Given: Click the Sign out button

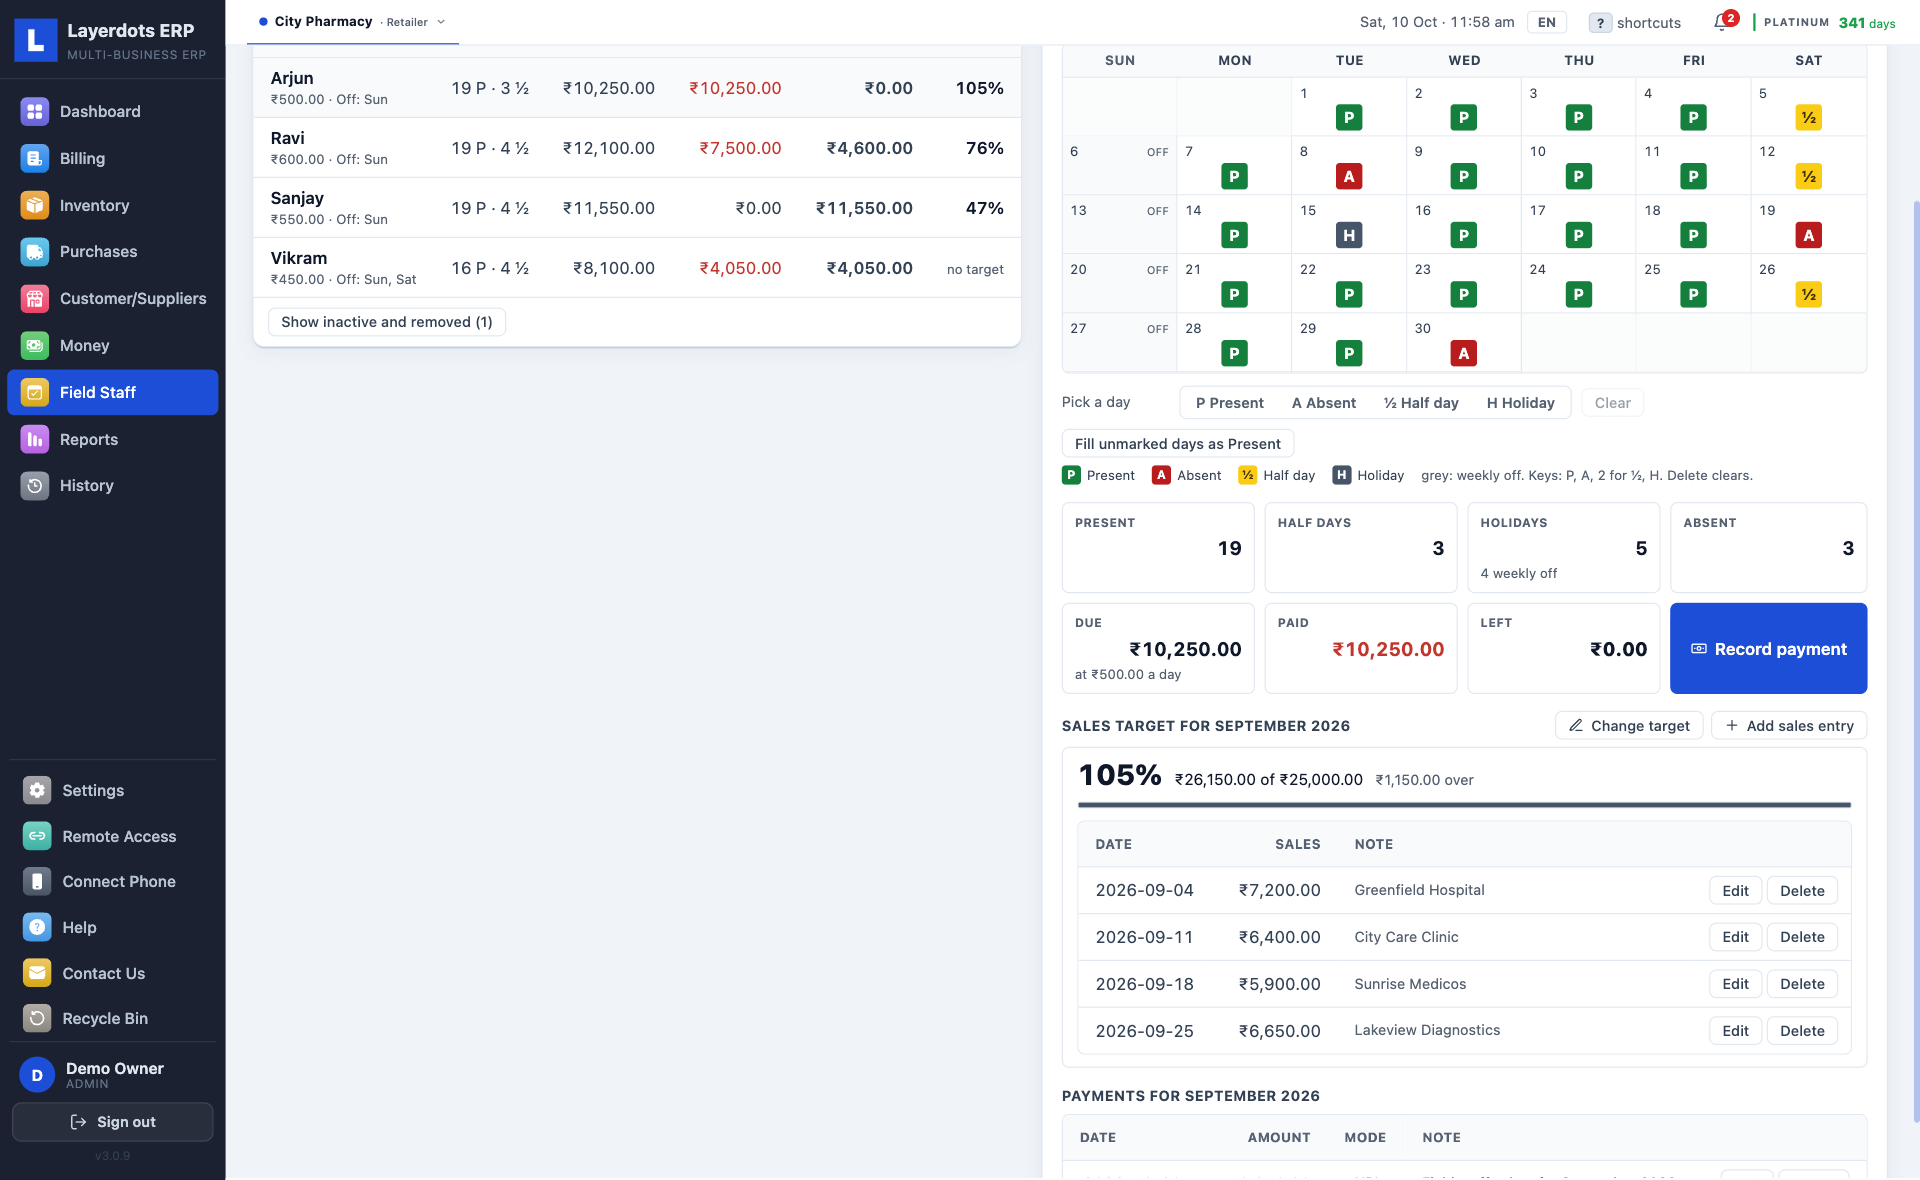Looking at the screenshot, I should (113, 1122).
